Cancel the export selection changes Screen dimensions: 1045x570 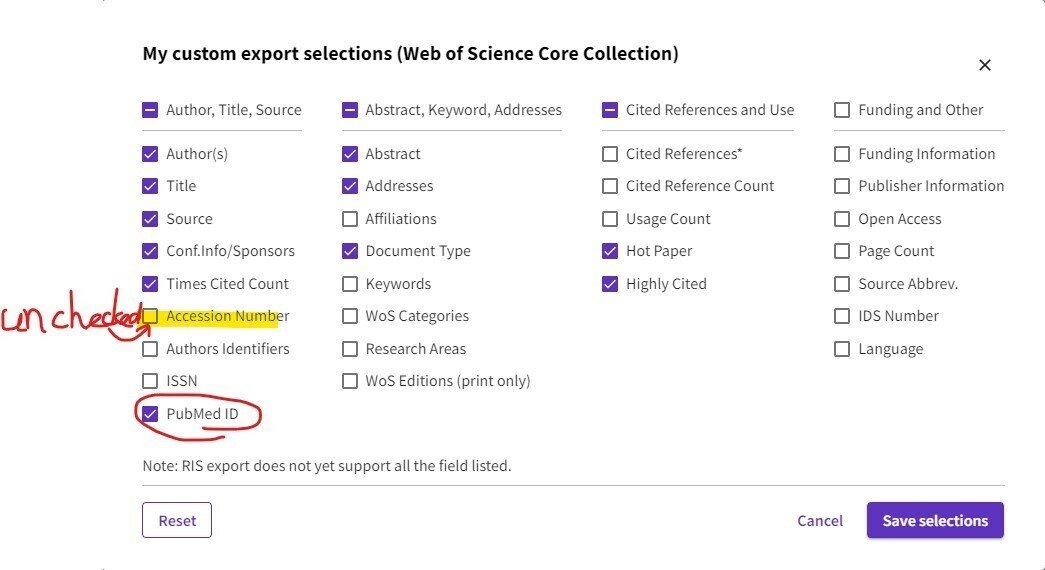tap(820, 521)
